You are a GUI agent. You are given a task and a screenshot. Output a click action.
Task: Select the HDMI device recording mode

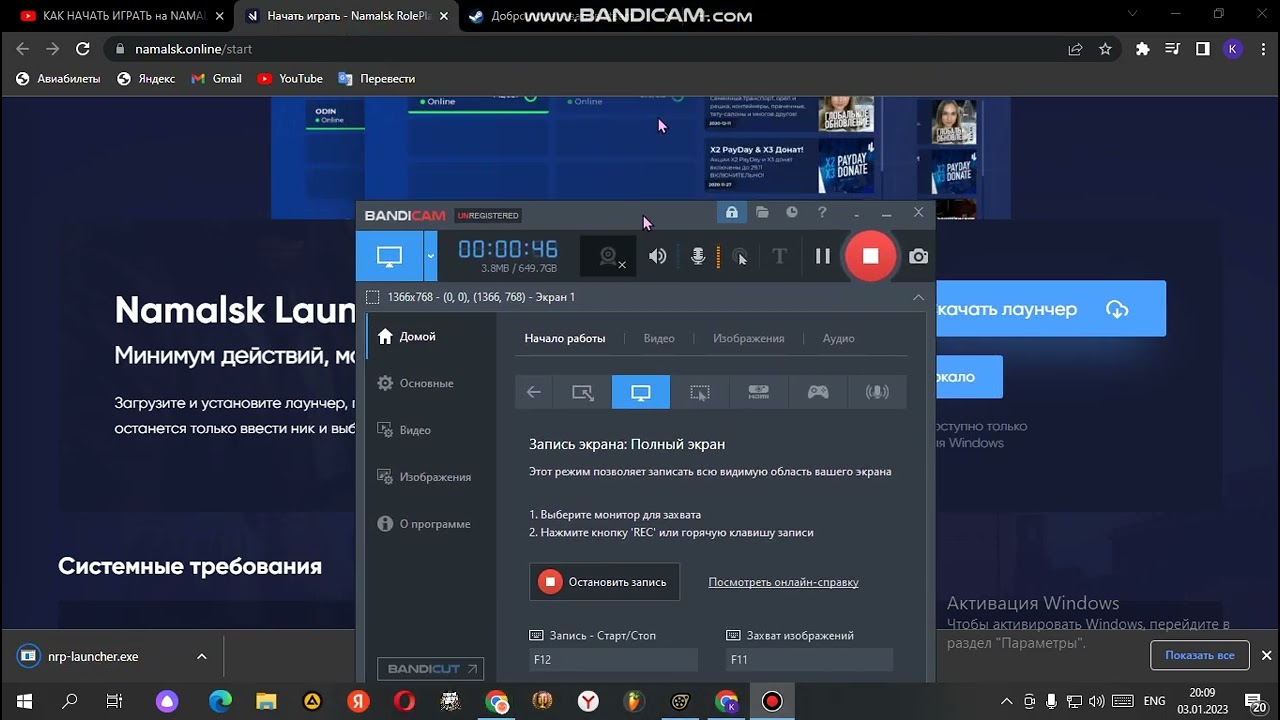pyautogui.click(x=759, y=392)
